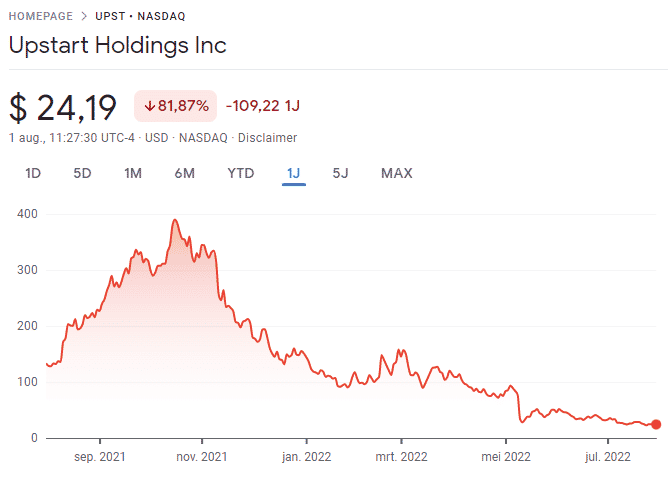The height and width of the screenshot is (478, 668).
Task: Click the chart's highest price peak
Action: tap(175, 220)
